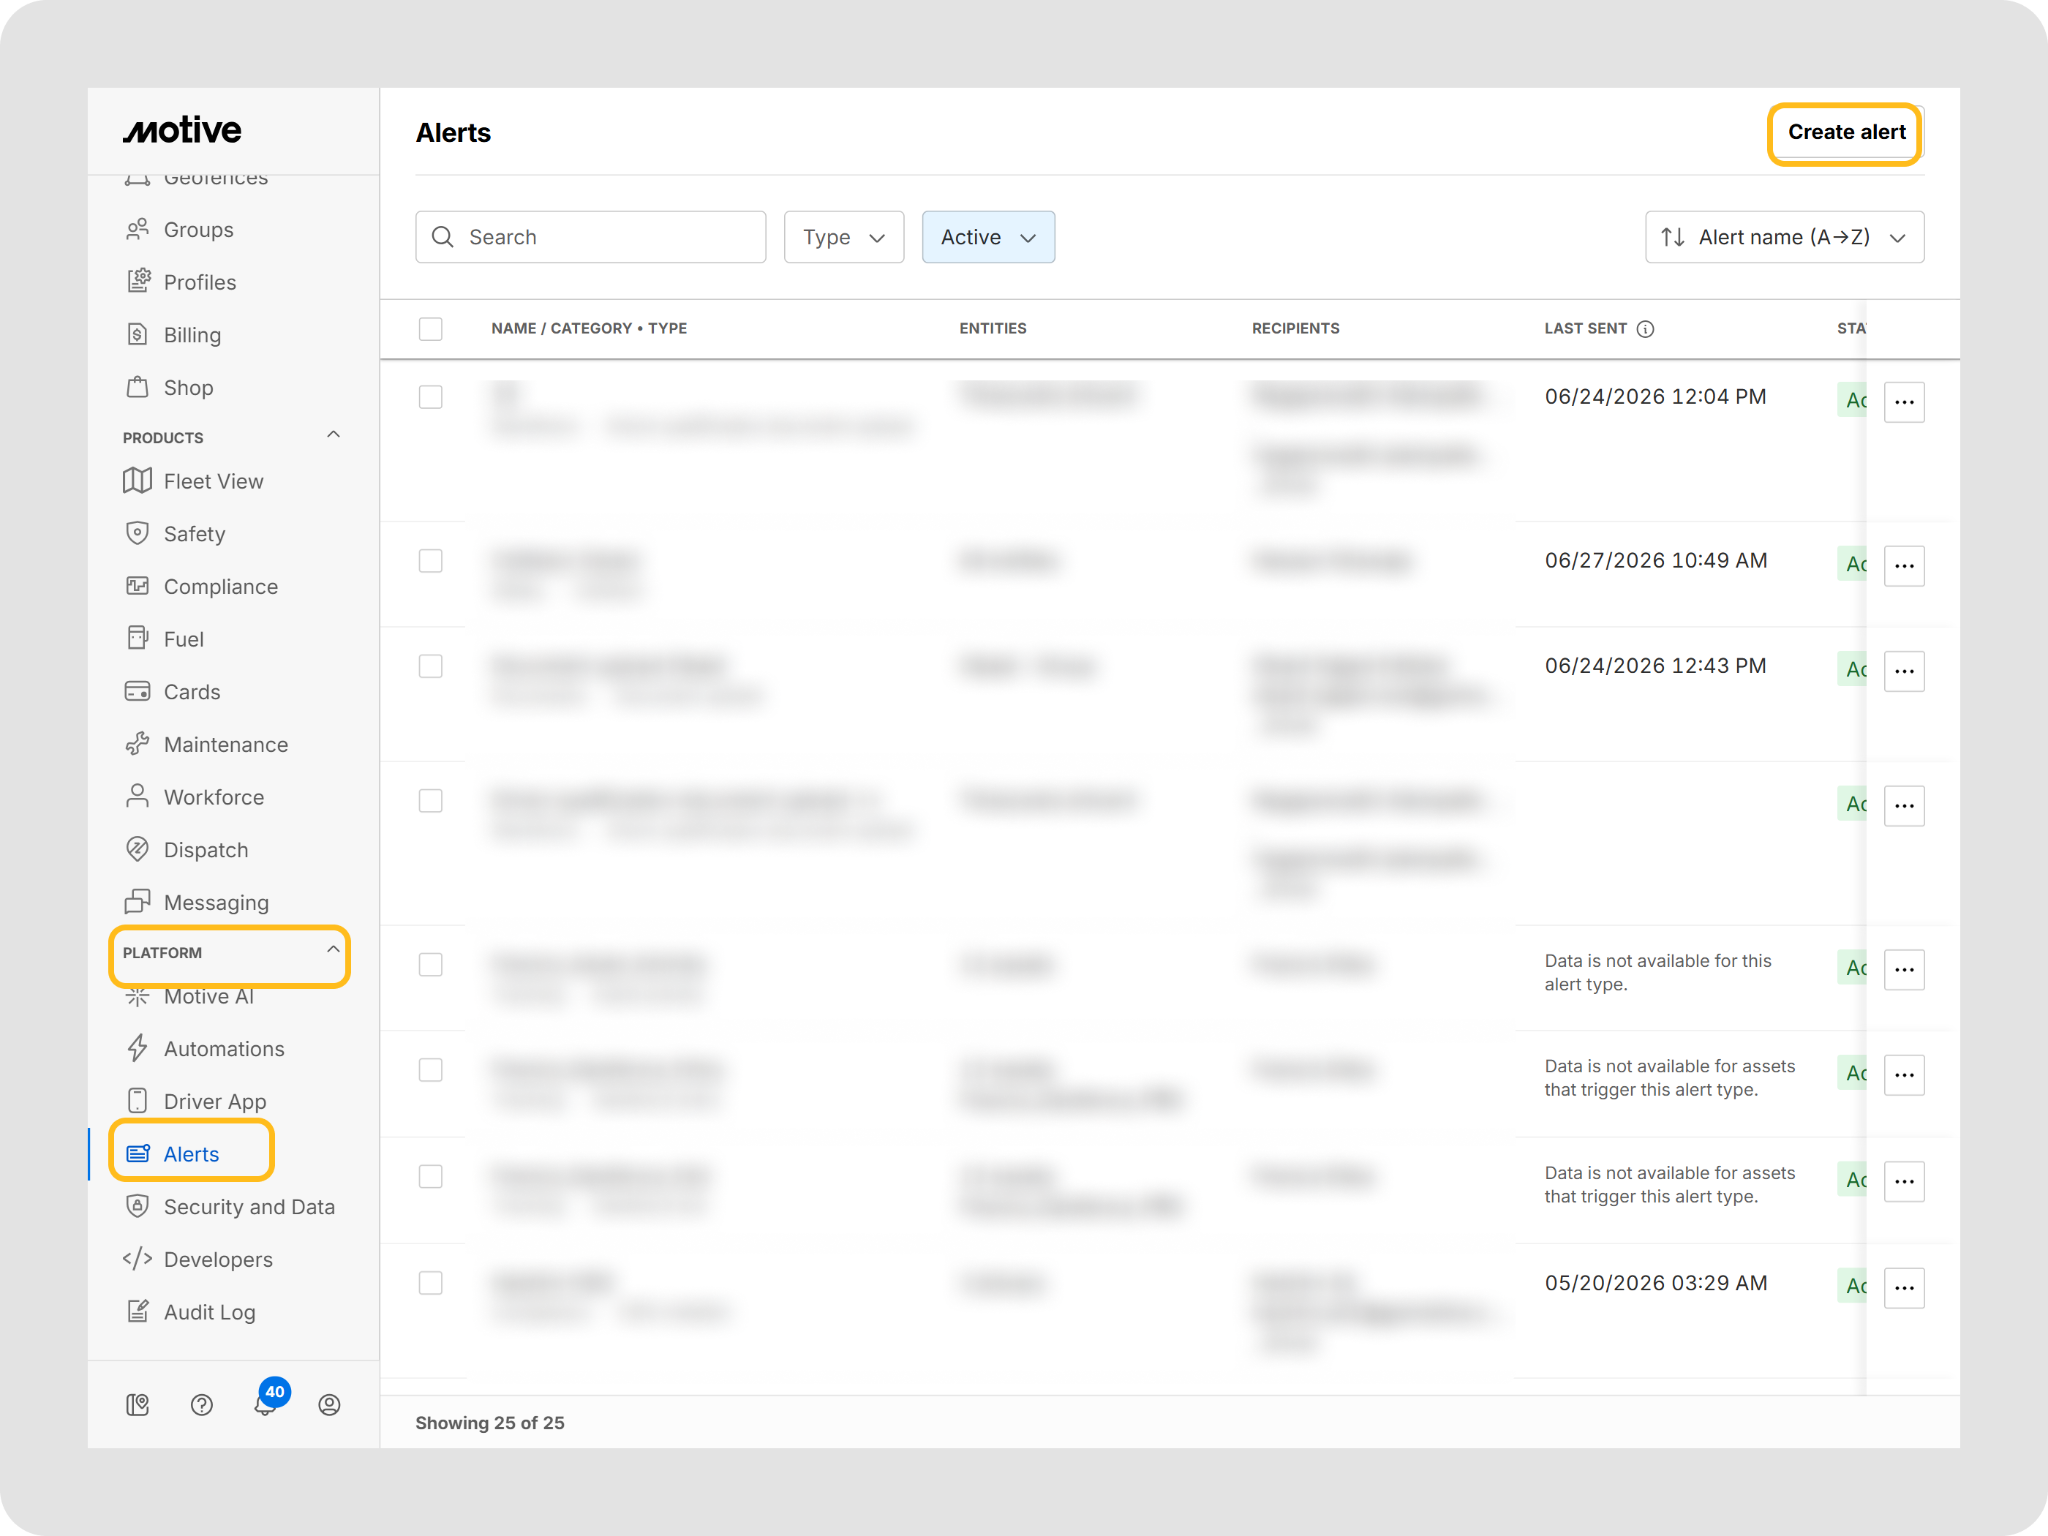This screenshot has width=2048, height=1536.
Task: Open the Type filter dropdown
Action: click(x=844, y=237)
